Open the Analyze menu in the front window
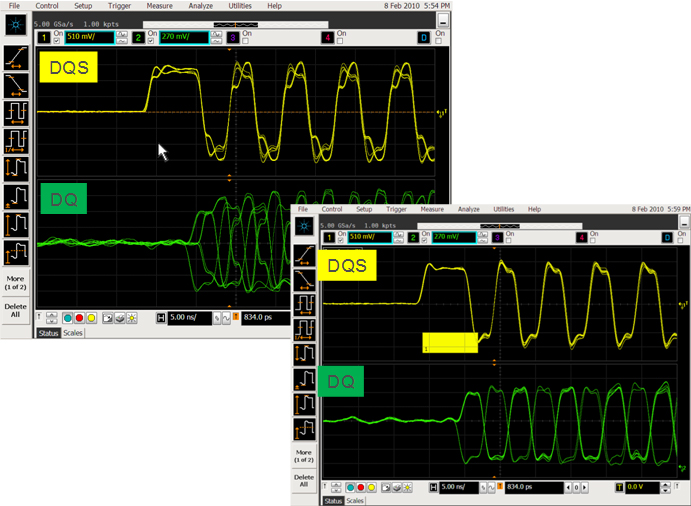Viewport: 691px width, 506px height. [x=469, y=209]
